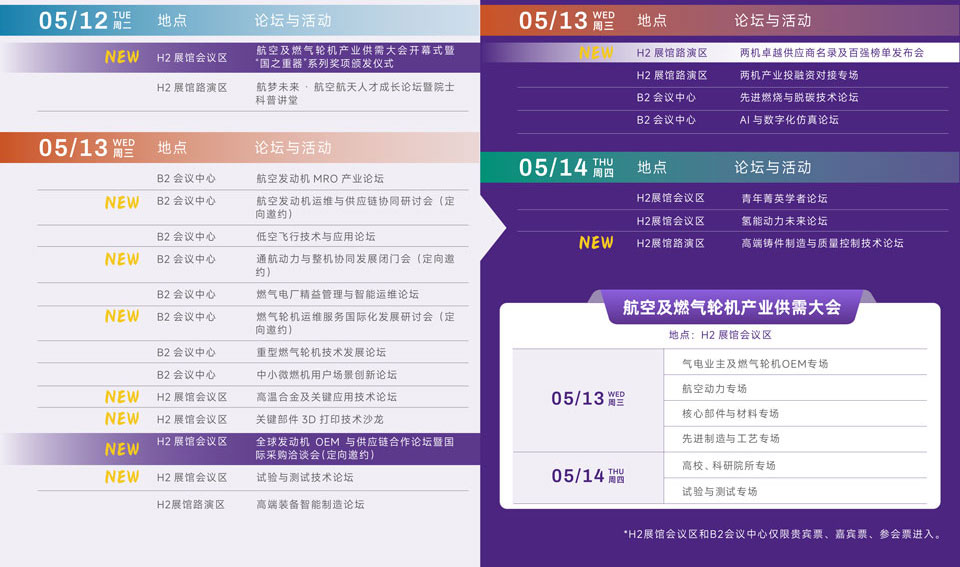Click the NEW badge beside 全球发动机 OEM 与供应链合作论坛

pyautogui.click(x=122, y=449)
